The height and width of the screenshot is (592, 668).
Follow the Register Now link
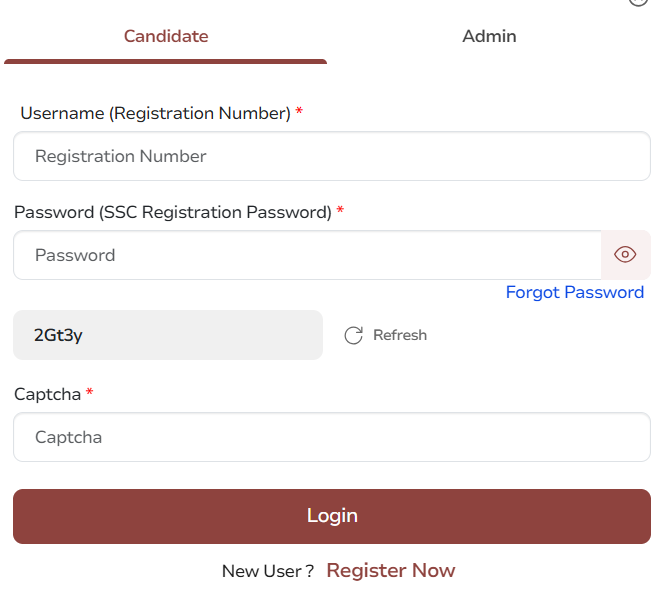391,571
